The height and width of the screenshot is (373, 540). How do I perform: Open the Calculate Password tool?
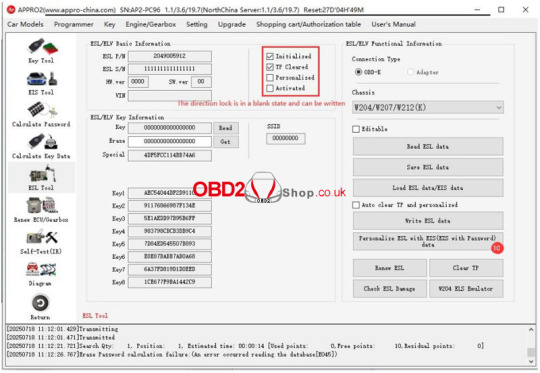pyautogui.click(x=41, y=115)
